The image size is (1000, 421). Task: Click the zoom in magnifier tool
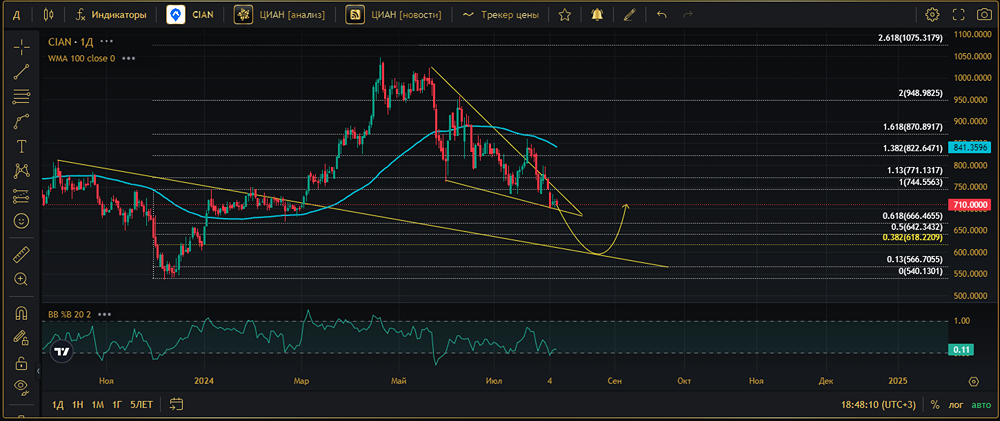(x=22, y=279)
